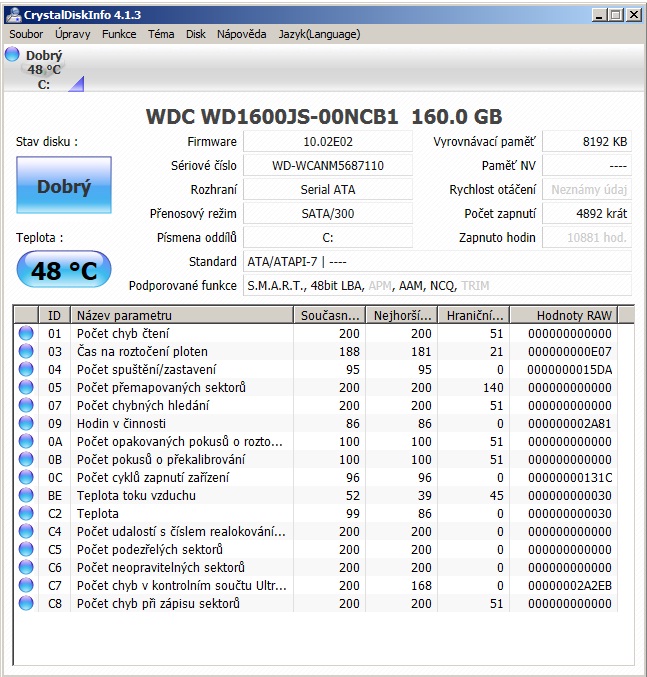Click status orb for row ID 0A
The height and width of the screenshot is (677, 647).
26,441
